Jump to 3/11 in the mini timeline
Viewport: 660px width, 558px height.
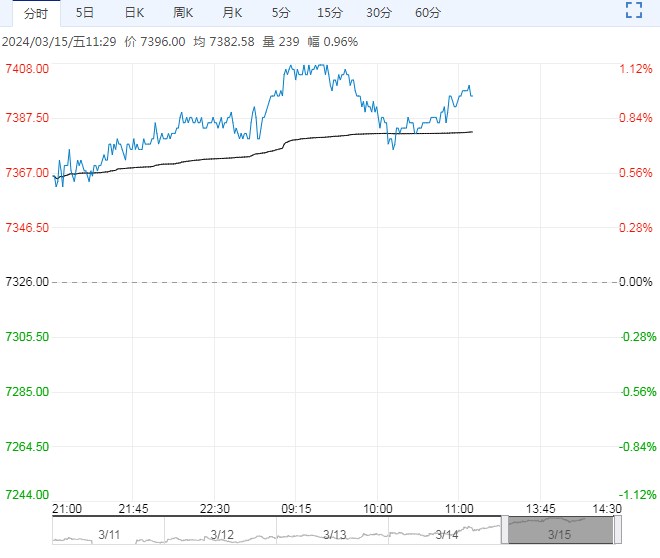[x=109, y=535]
